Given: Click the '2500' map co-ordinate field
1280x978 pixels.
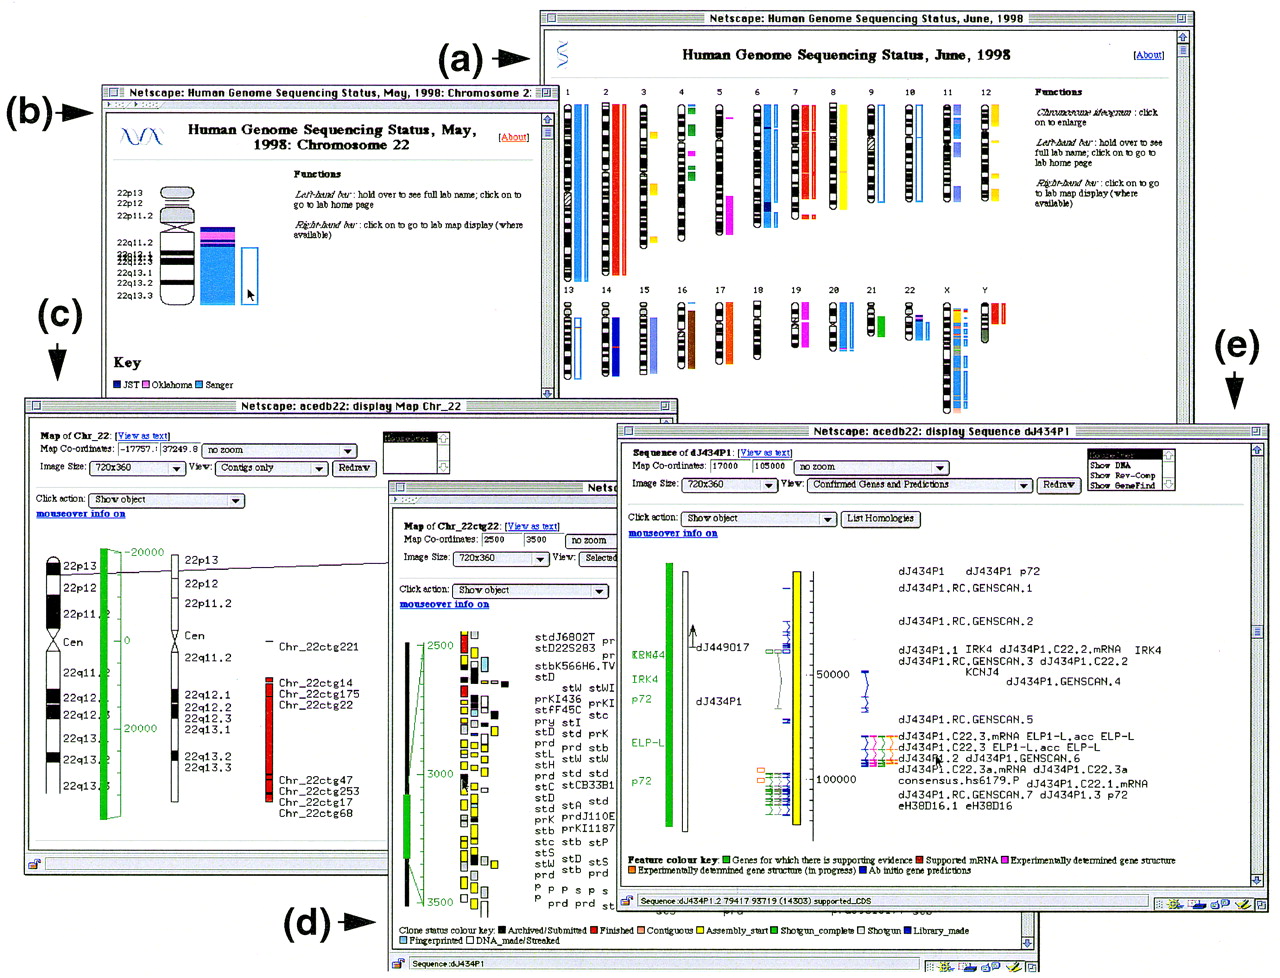Looking at the screenshot, I should (502, 540).
